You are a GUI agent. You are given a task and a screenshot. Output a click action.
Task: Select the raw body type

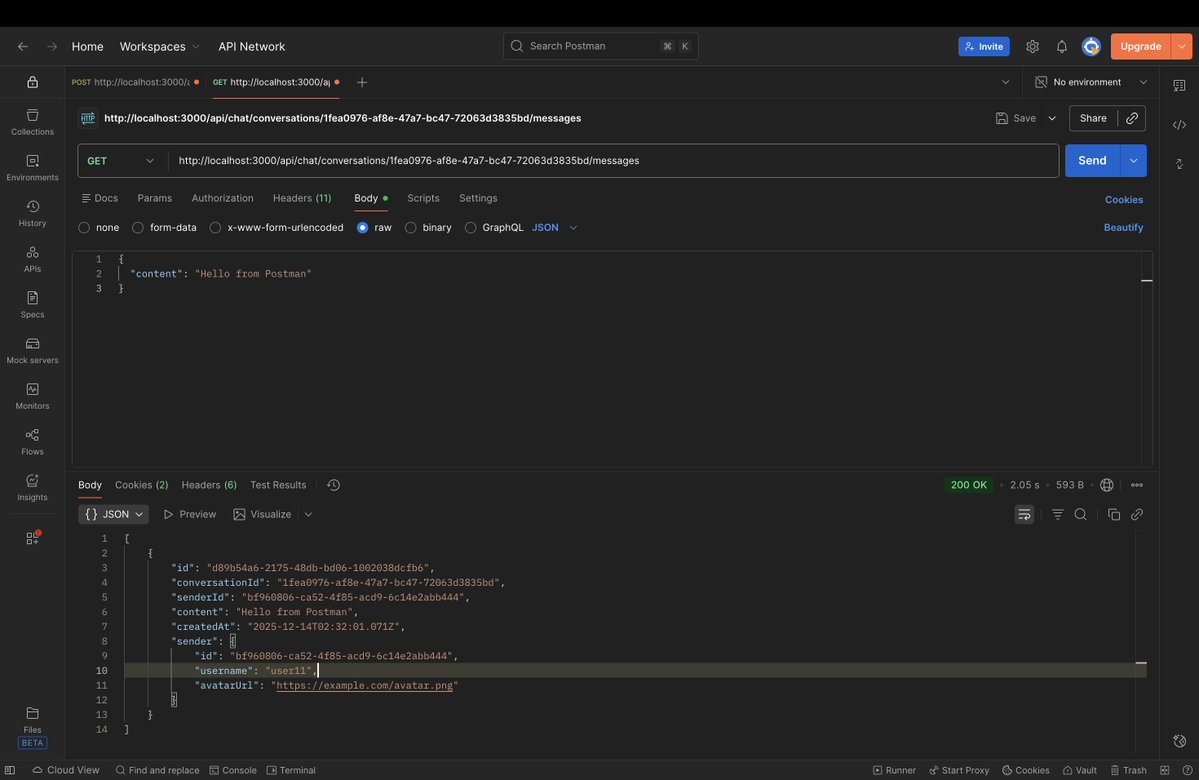(x=375, y=228)
